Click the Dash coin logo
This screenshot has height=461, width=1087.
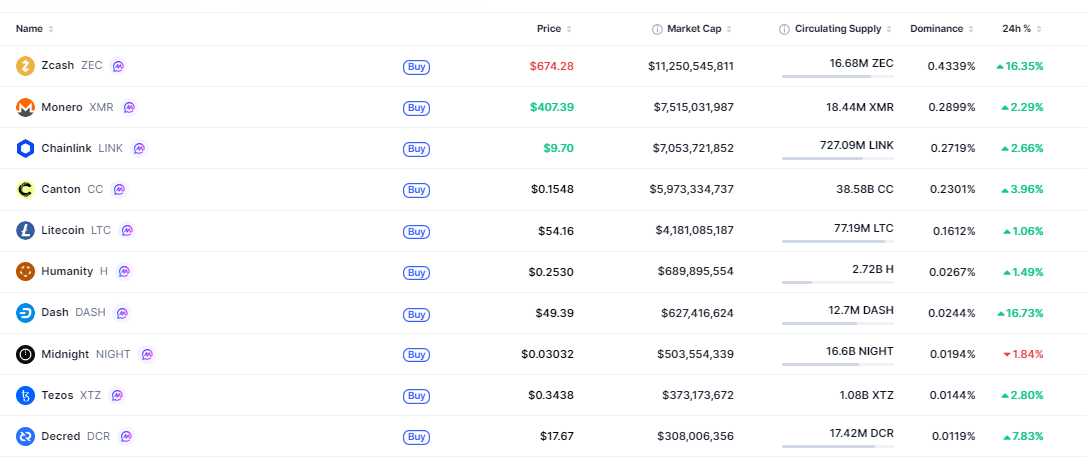pyautogui.click(x=25, y=313)
